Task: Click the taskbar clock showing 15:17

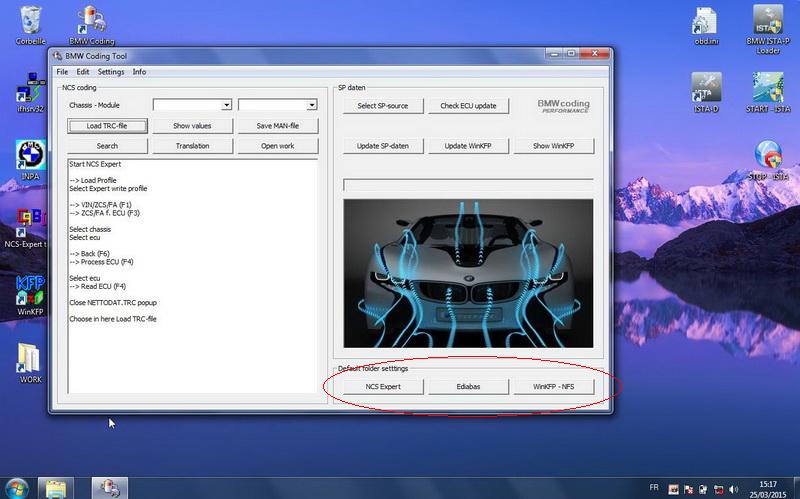Action: pos(768,489)
